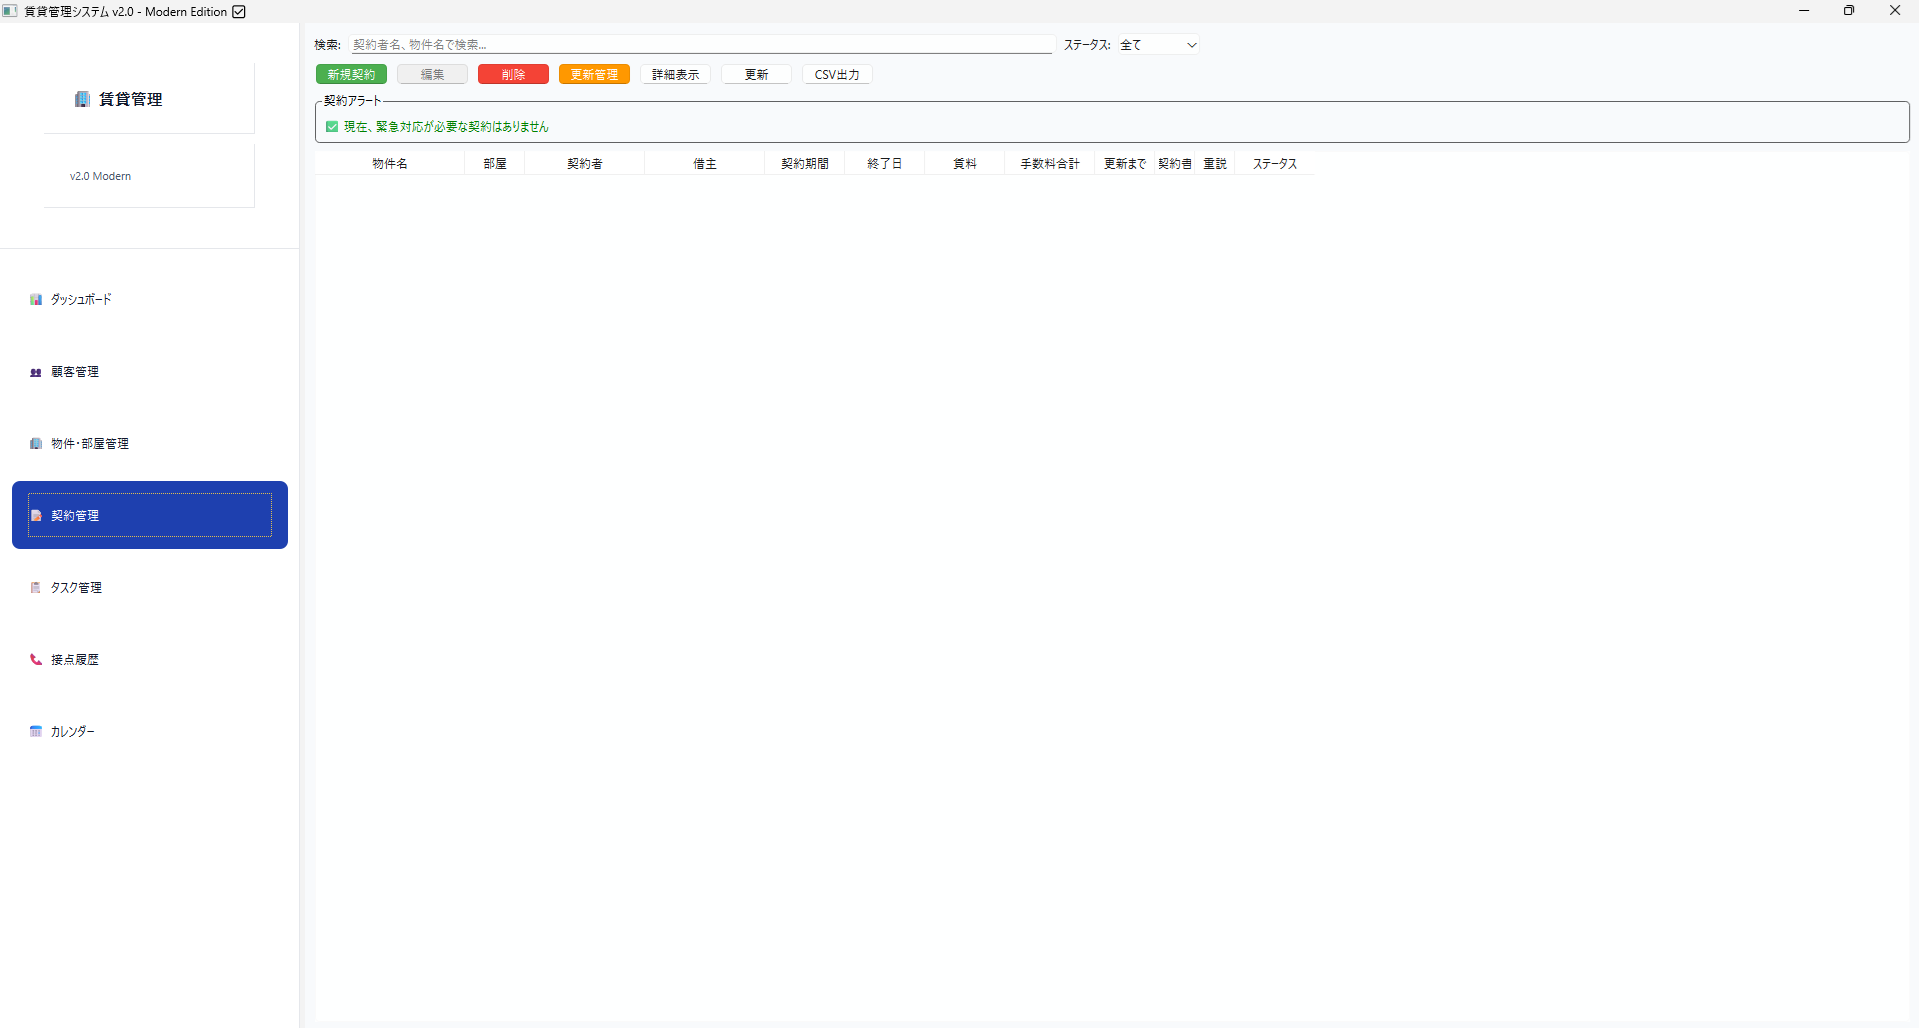Click the 賃貸管理 building logo icon

(x=82, y=99)
